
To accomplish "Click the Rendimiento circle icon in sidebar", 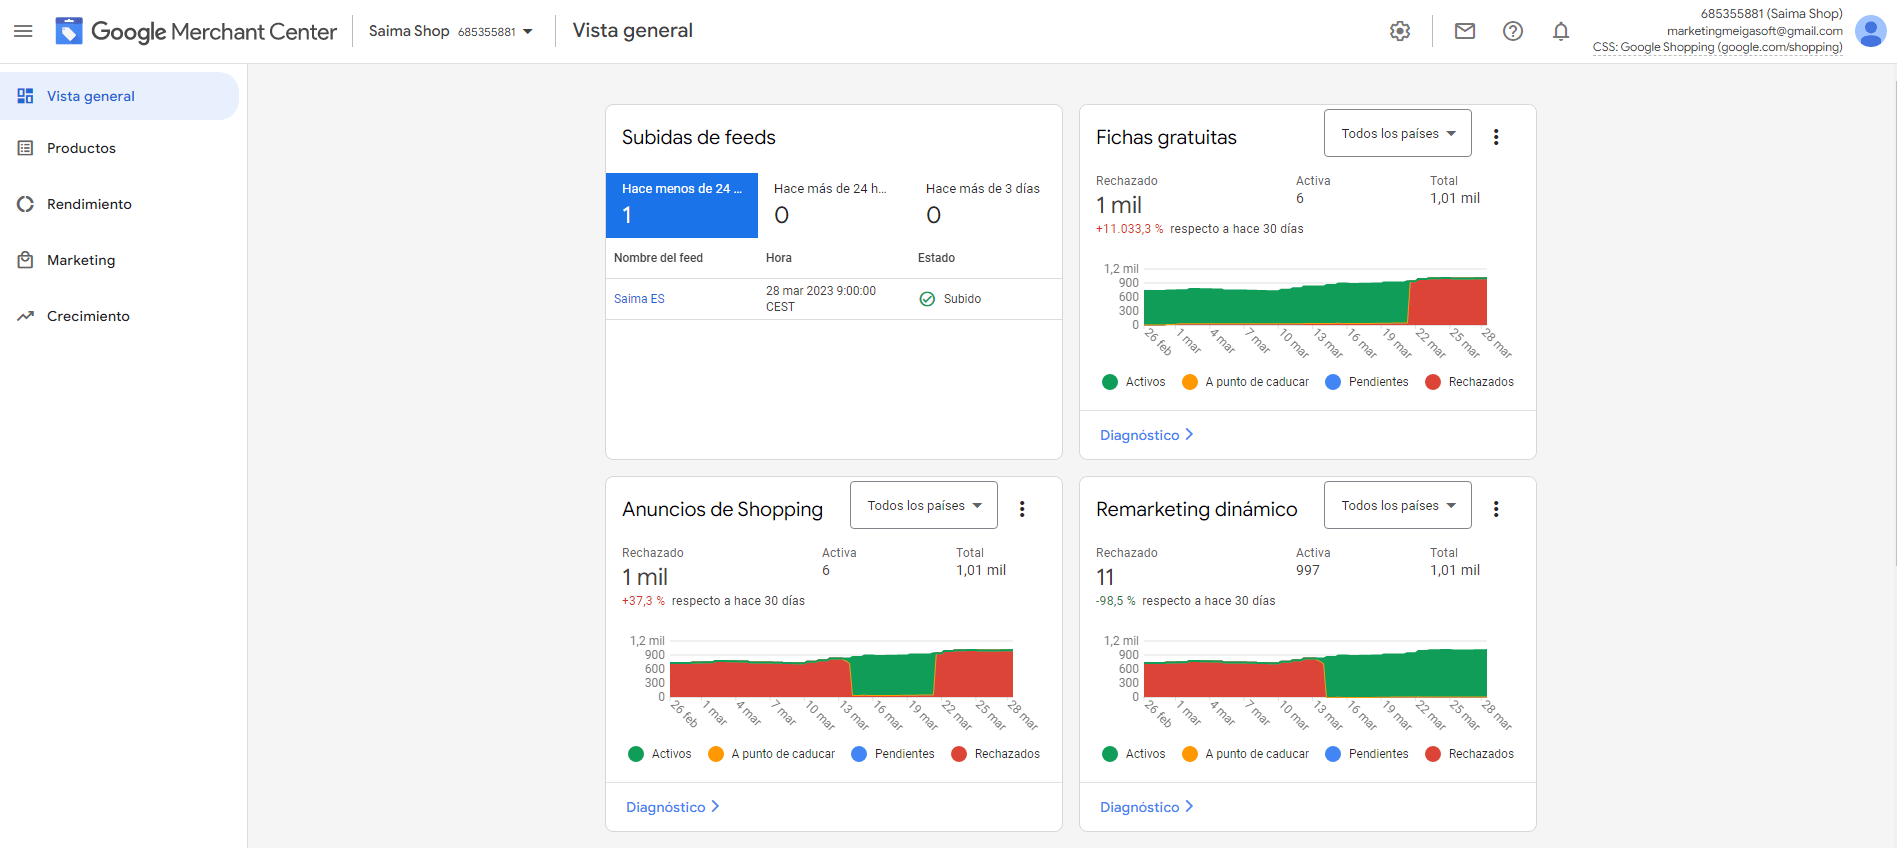I will (x=26, y=204).
